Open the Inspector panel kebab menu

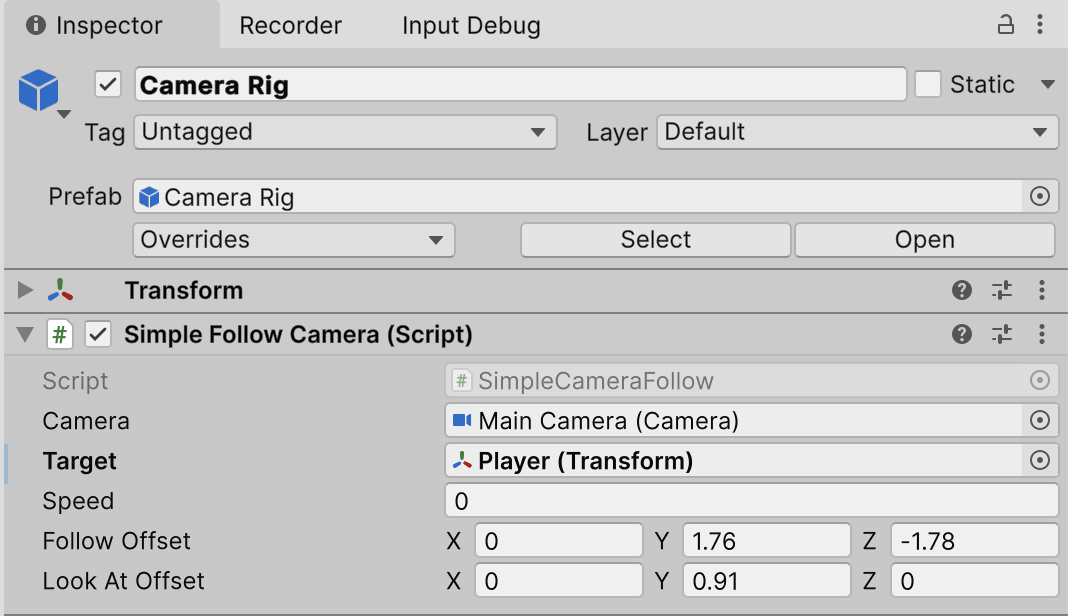click(x=1043, y=25)
